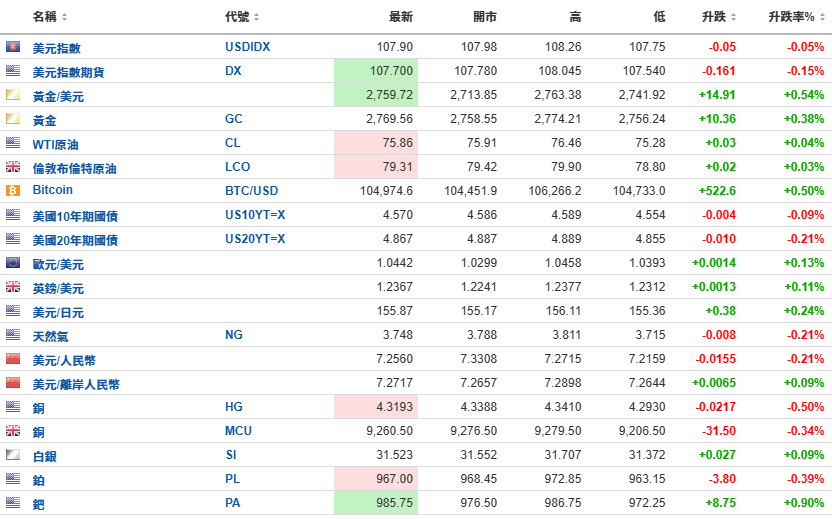Image resolution: width=832 pixels, height=519 pixels.
Task: Sort table by 代號 column arrows
Action: [x=256, y=17]
